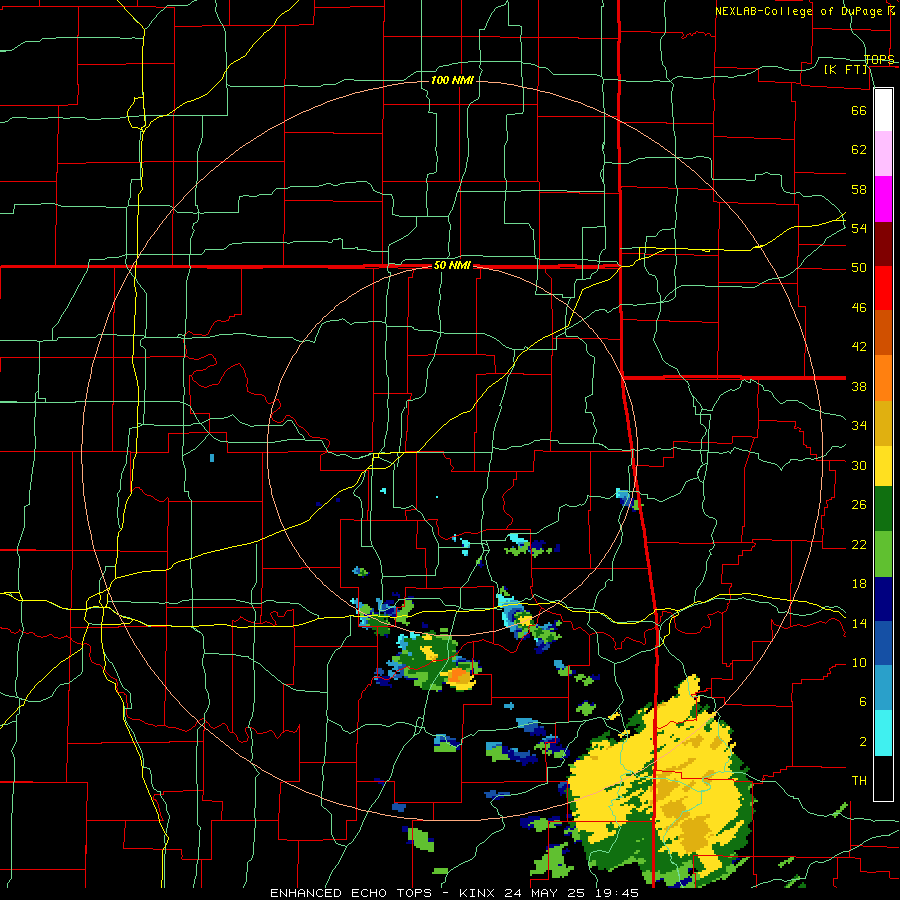Screen dimensions: 900x900
Task: Click the 34 legend value
Action: tap(859, 426)
